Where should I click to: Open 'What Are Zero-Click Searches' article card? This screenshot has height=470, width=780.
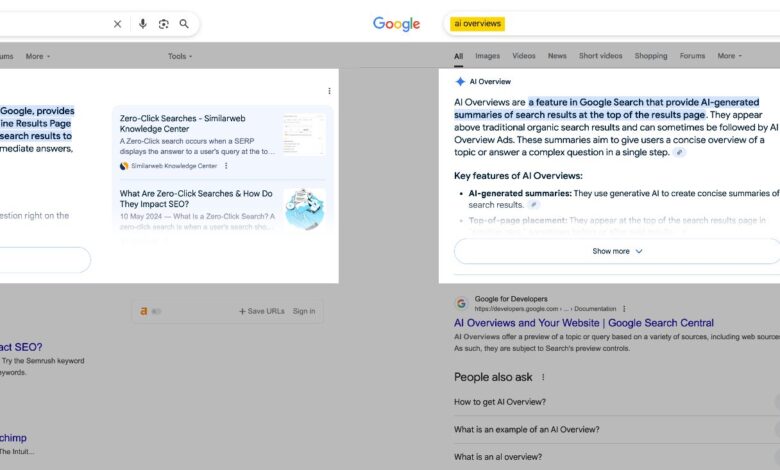[x=222, y=210]
